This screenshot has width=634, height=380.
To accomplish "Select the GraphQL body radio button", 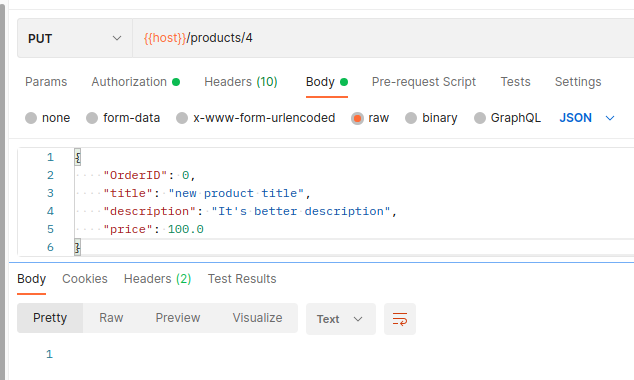I will coord(480,118).
